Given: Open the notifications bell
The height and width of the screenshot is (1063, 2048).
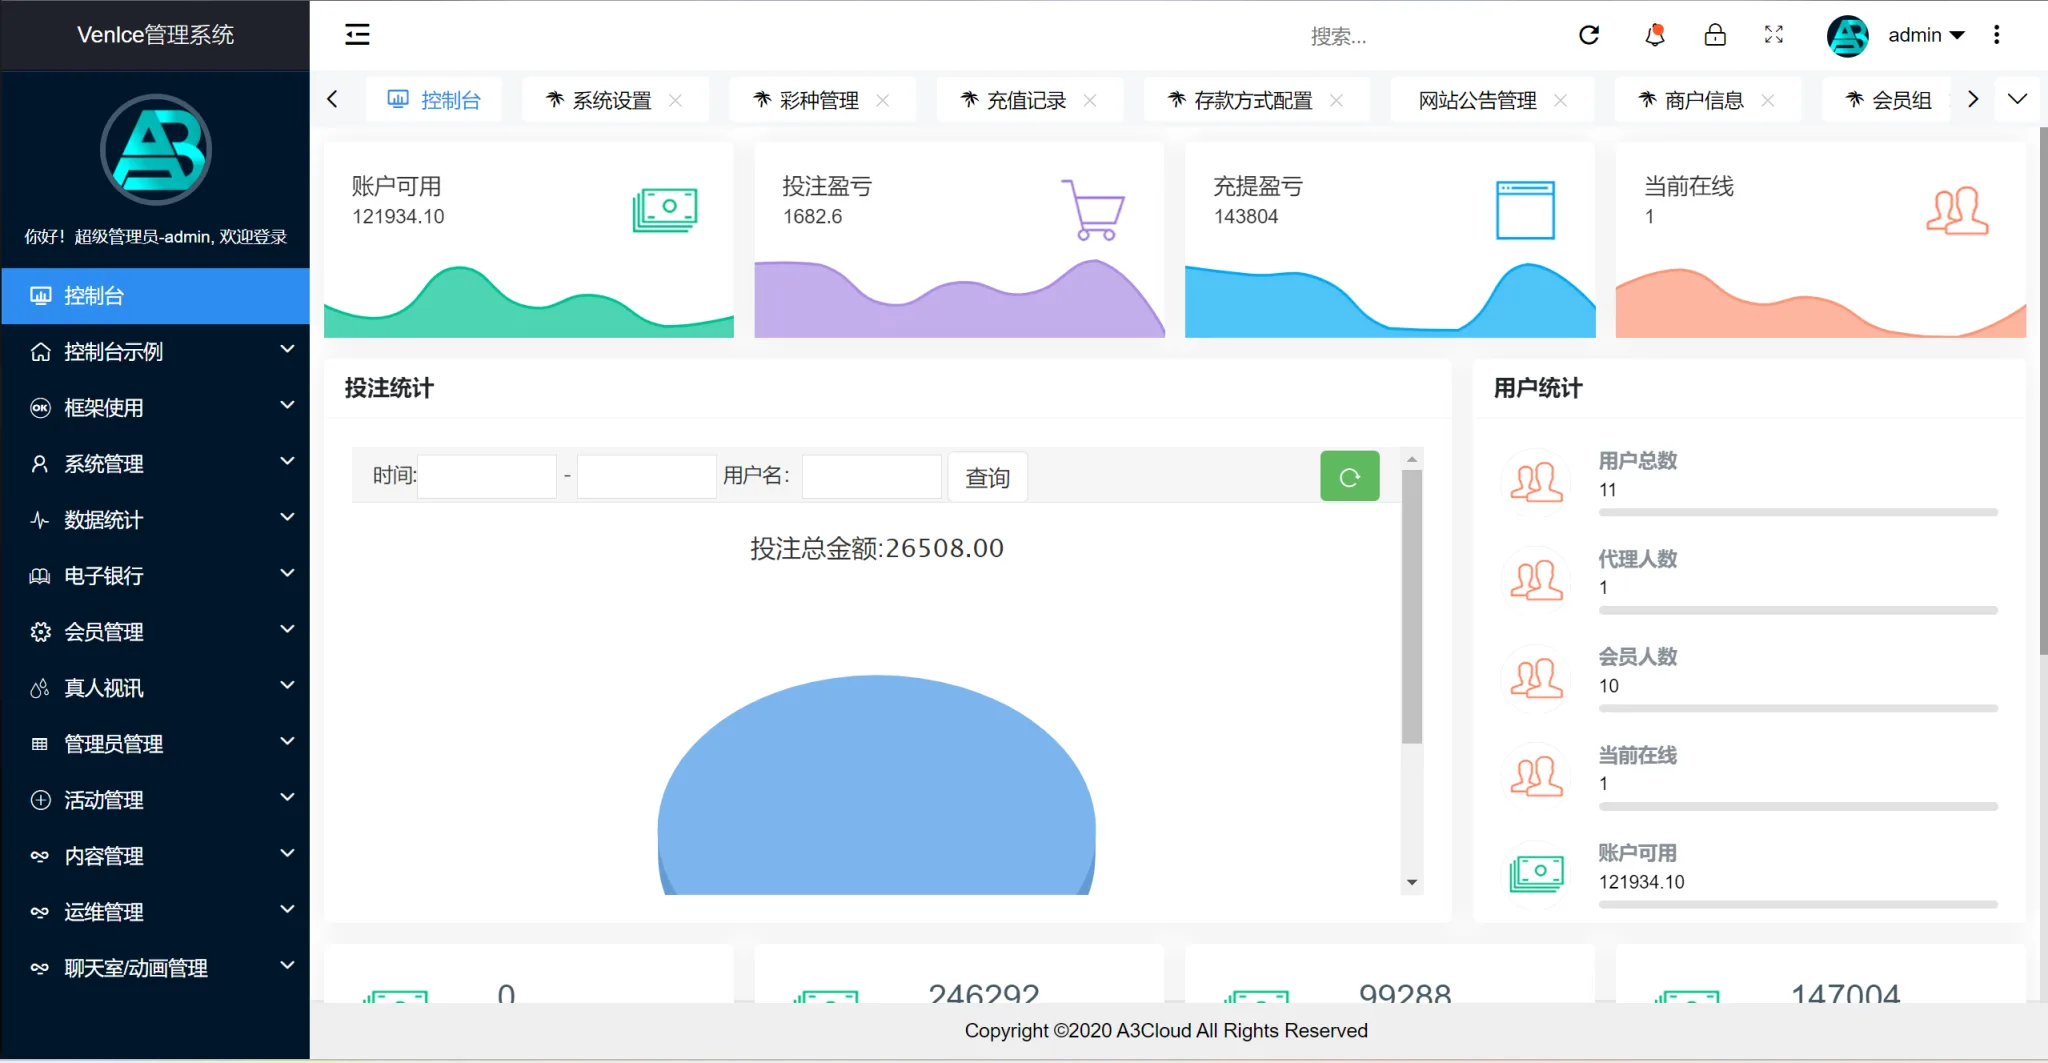Looking at the screenshot, I should click(x=1655, y=35).
